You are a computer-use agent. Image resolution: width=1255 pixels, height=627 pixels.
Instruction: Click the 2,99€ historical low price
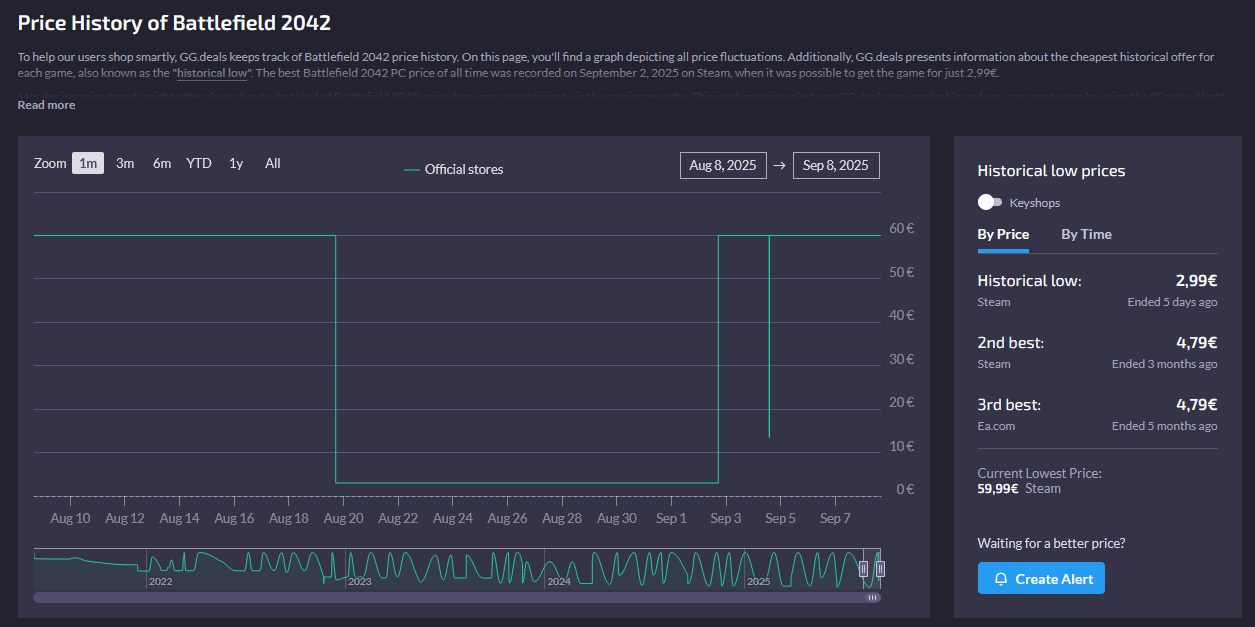point(1196,281)
